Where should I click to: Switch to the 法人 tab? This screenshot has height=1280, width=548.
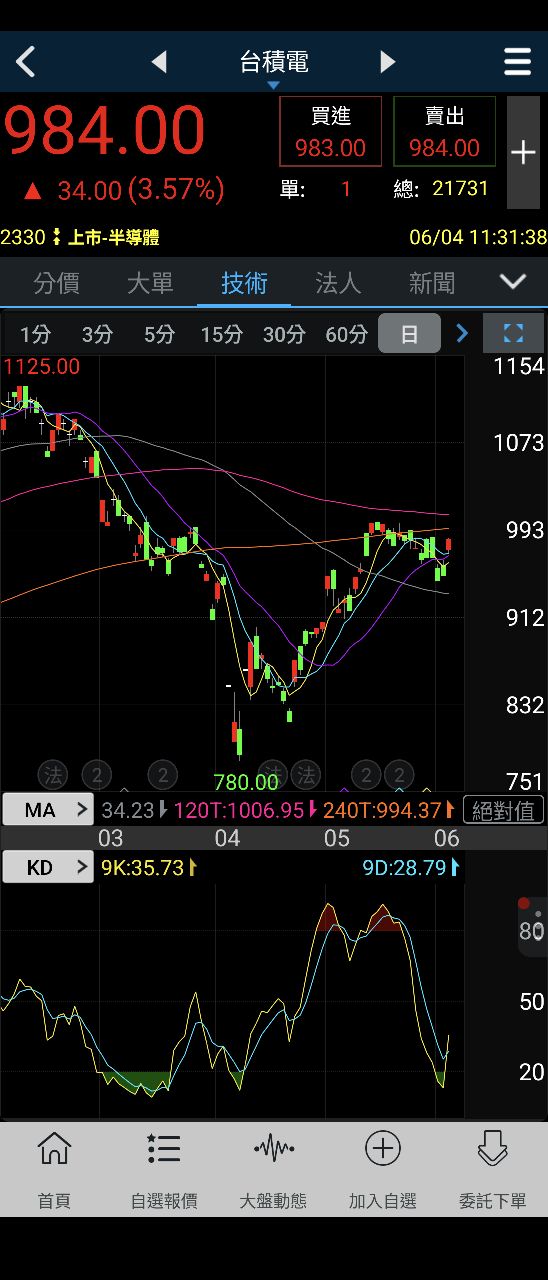(338, 283)
